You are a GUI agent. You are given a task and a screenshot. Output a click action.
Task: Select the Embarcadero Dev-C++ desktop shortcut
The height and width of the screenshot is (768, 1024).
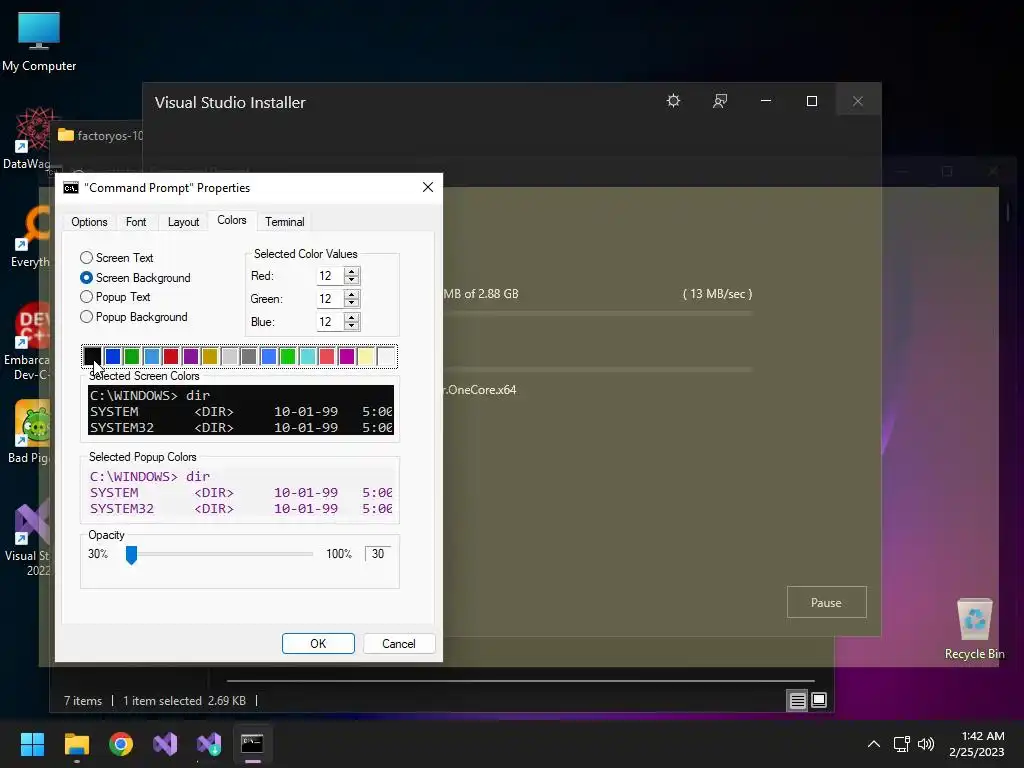coord(26,342)
